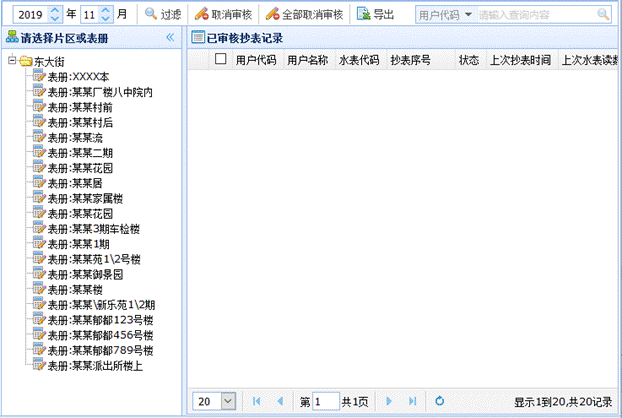Click the book icon beside 表册:某某派出所楼上
Image resolution: width=622 pixels, height=418 pixels.
coord(39,364)
